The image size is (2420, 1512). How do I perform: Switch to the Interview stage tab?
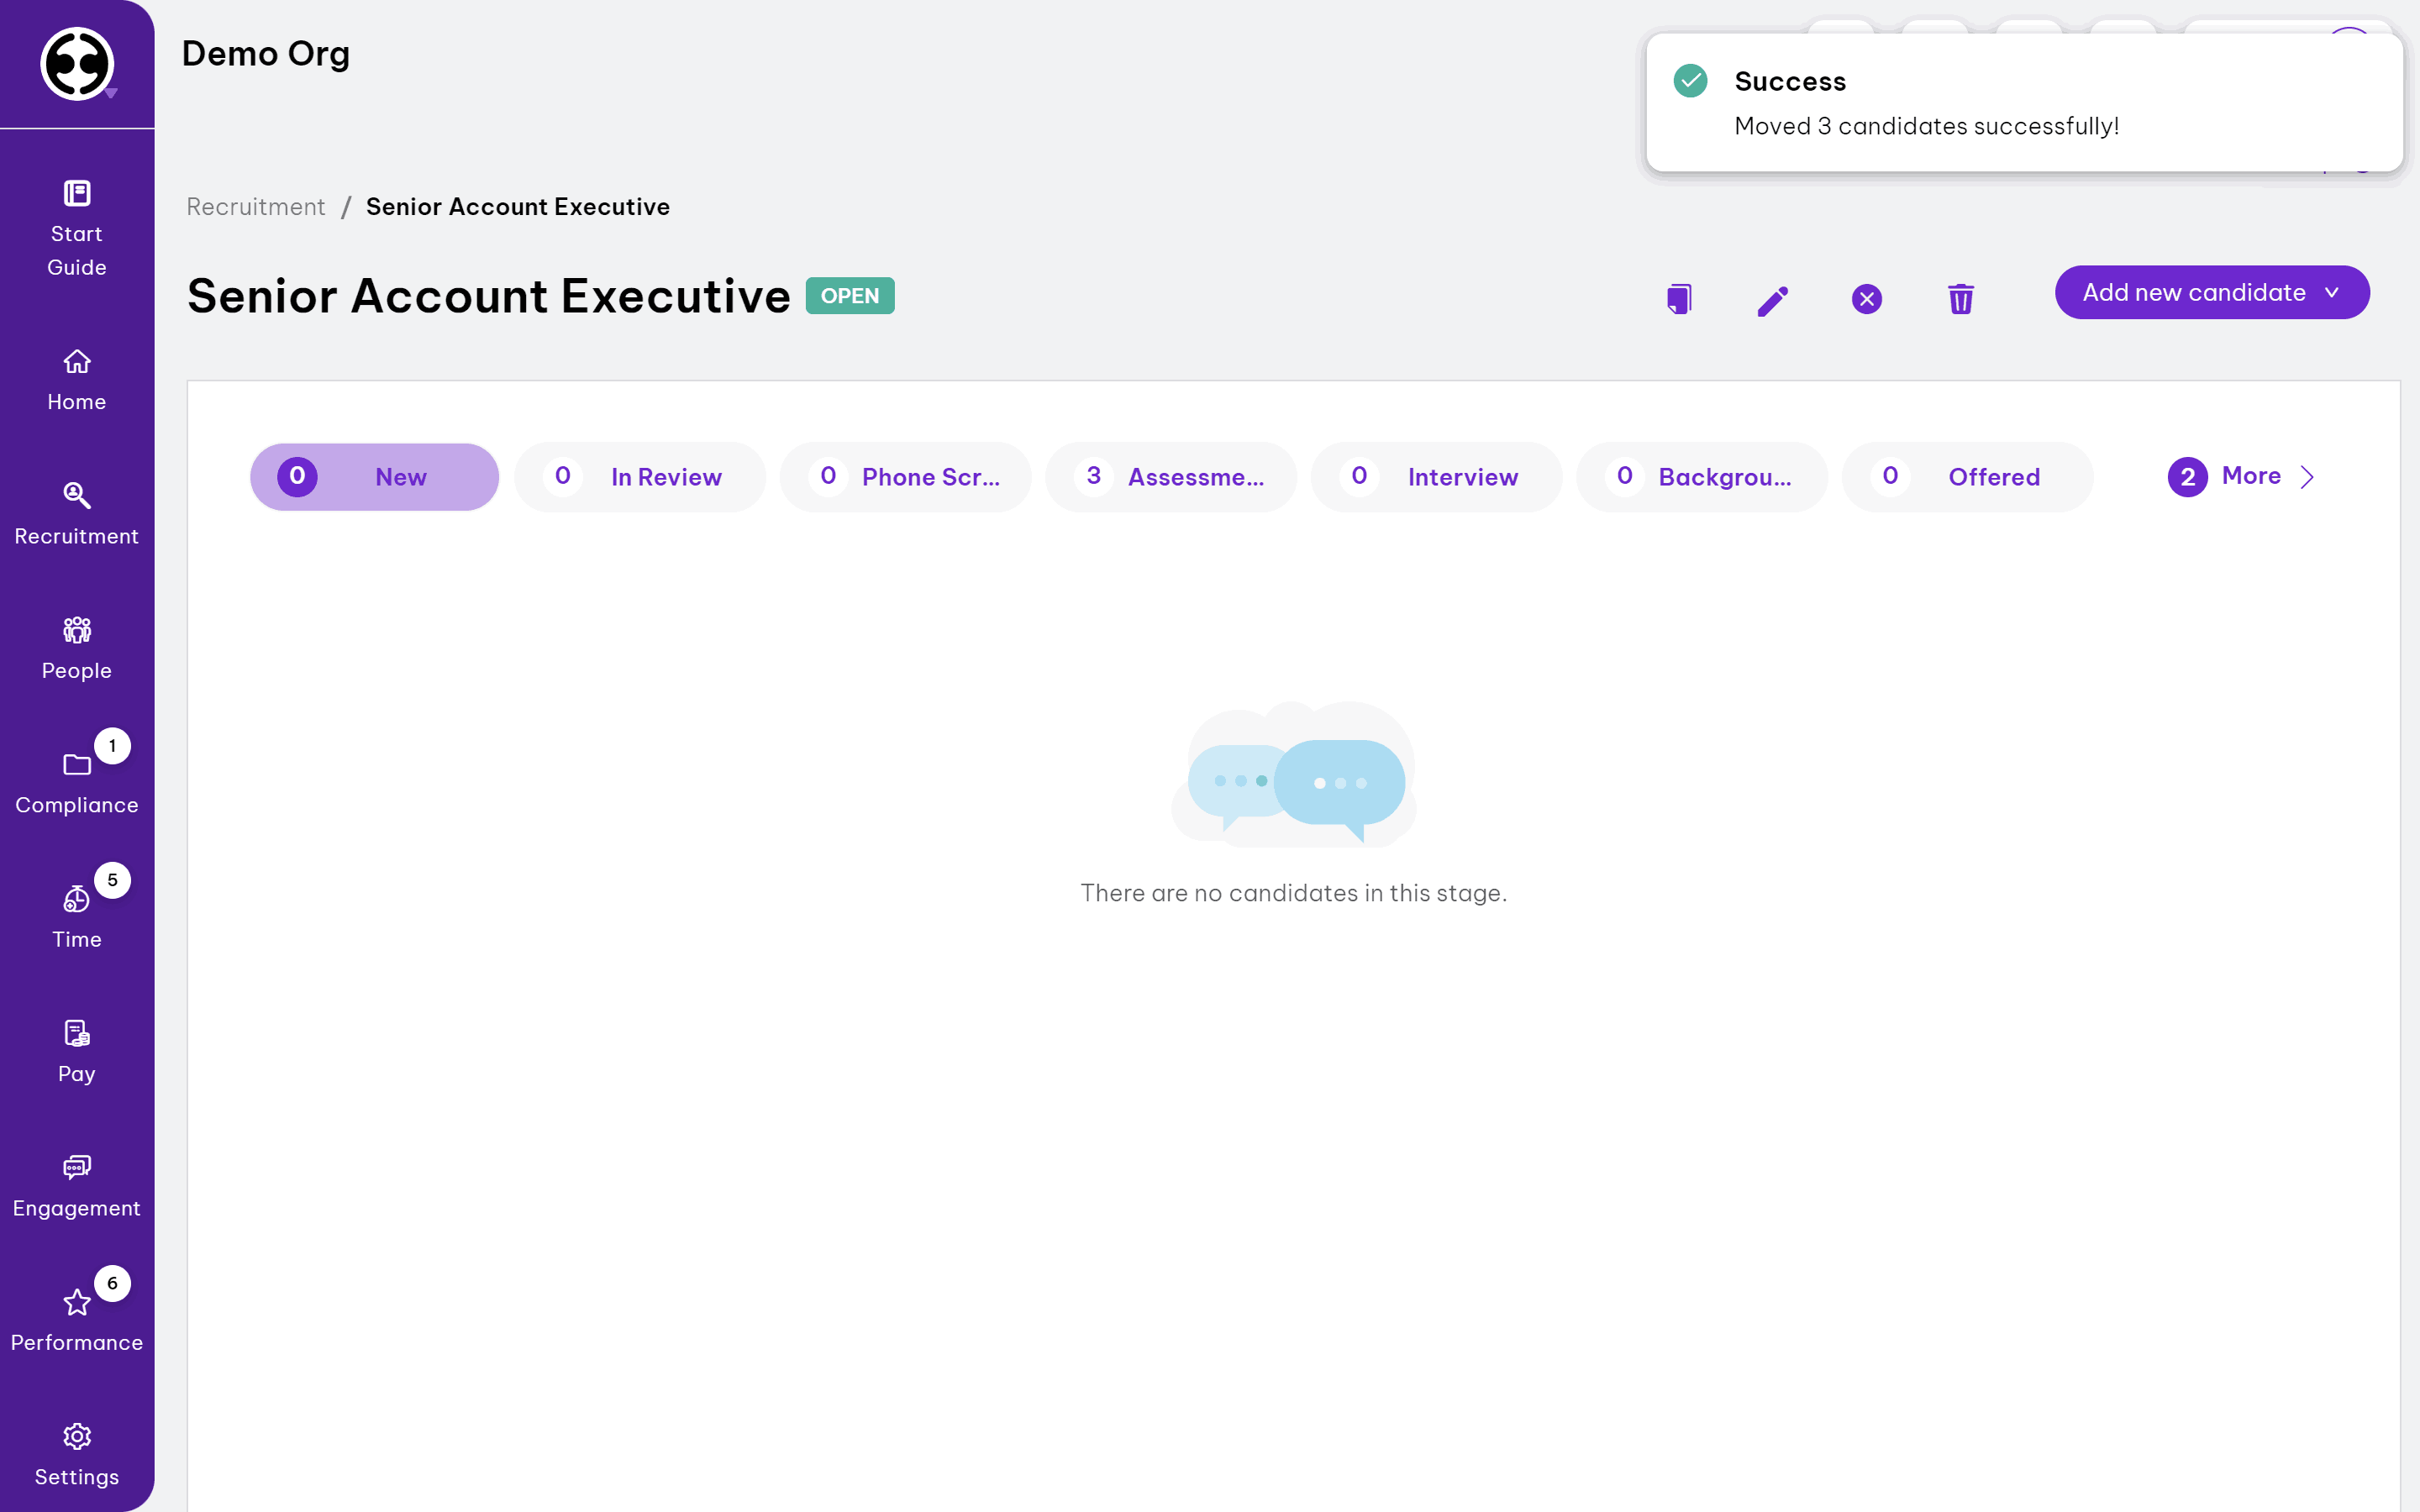click(1436, 477)
